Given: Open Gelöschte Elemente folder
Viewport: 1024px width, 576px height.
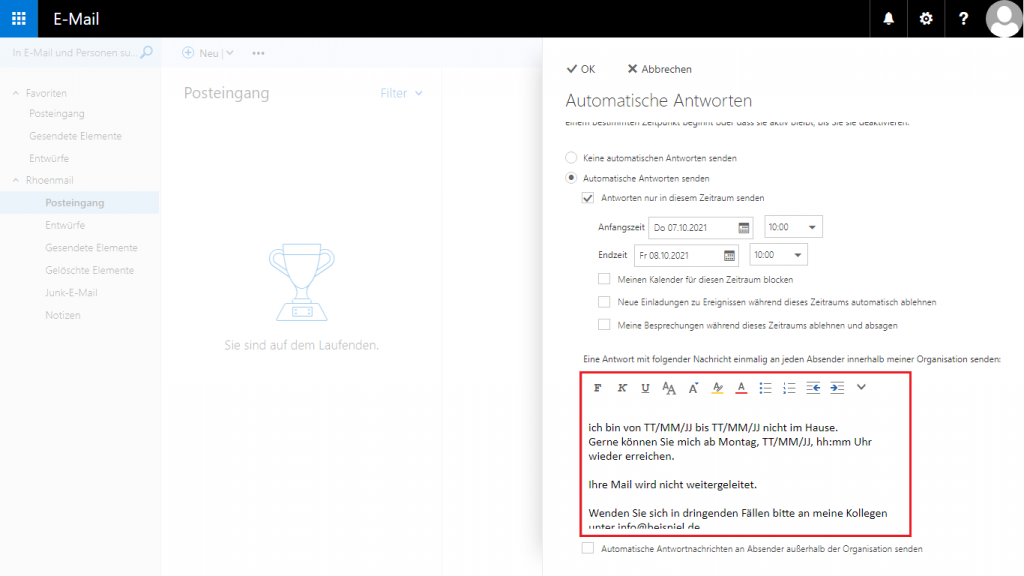Looking at the screenshot, I should click(89, 270).
